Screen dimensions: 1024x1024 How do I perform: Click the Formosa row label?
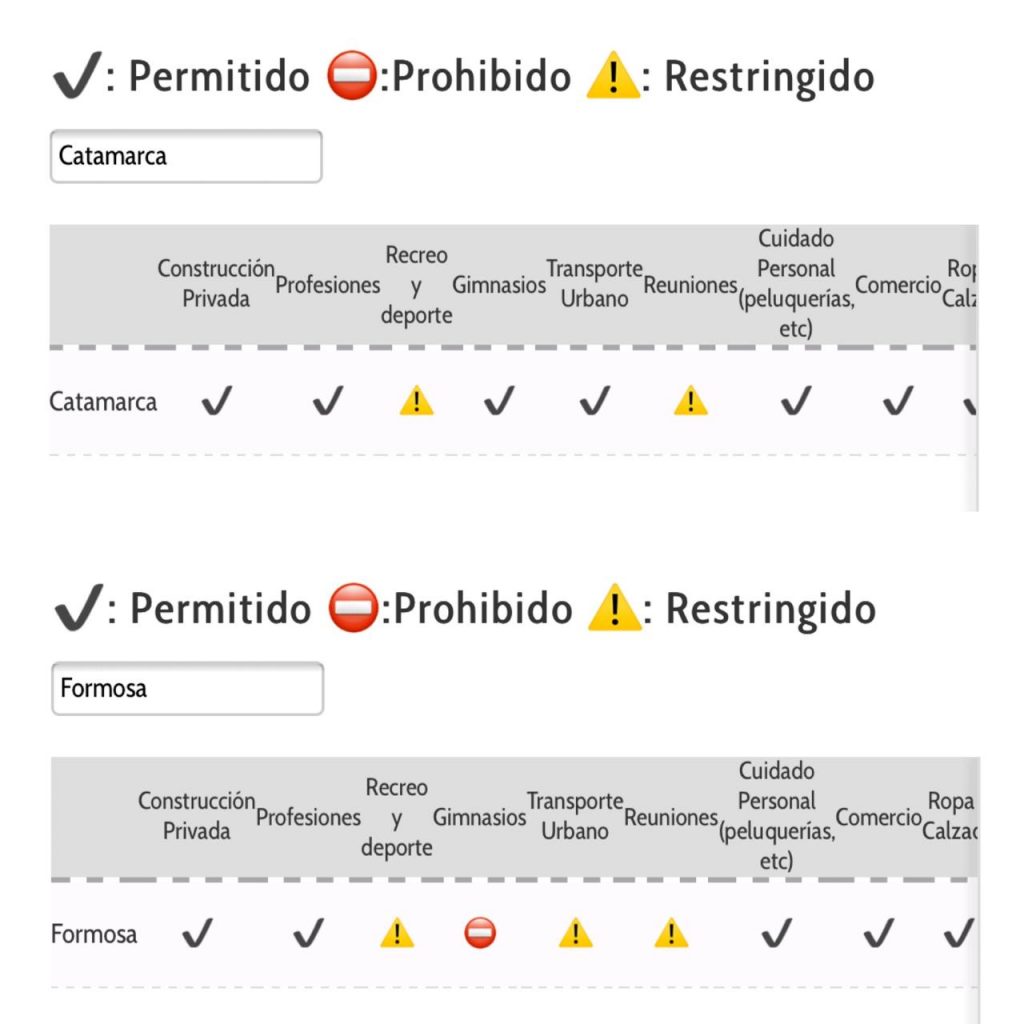(94, 934)
